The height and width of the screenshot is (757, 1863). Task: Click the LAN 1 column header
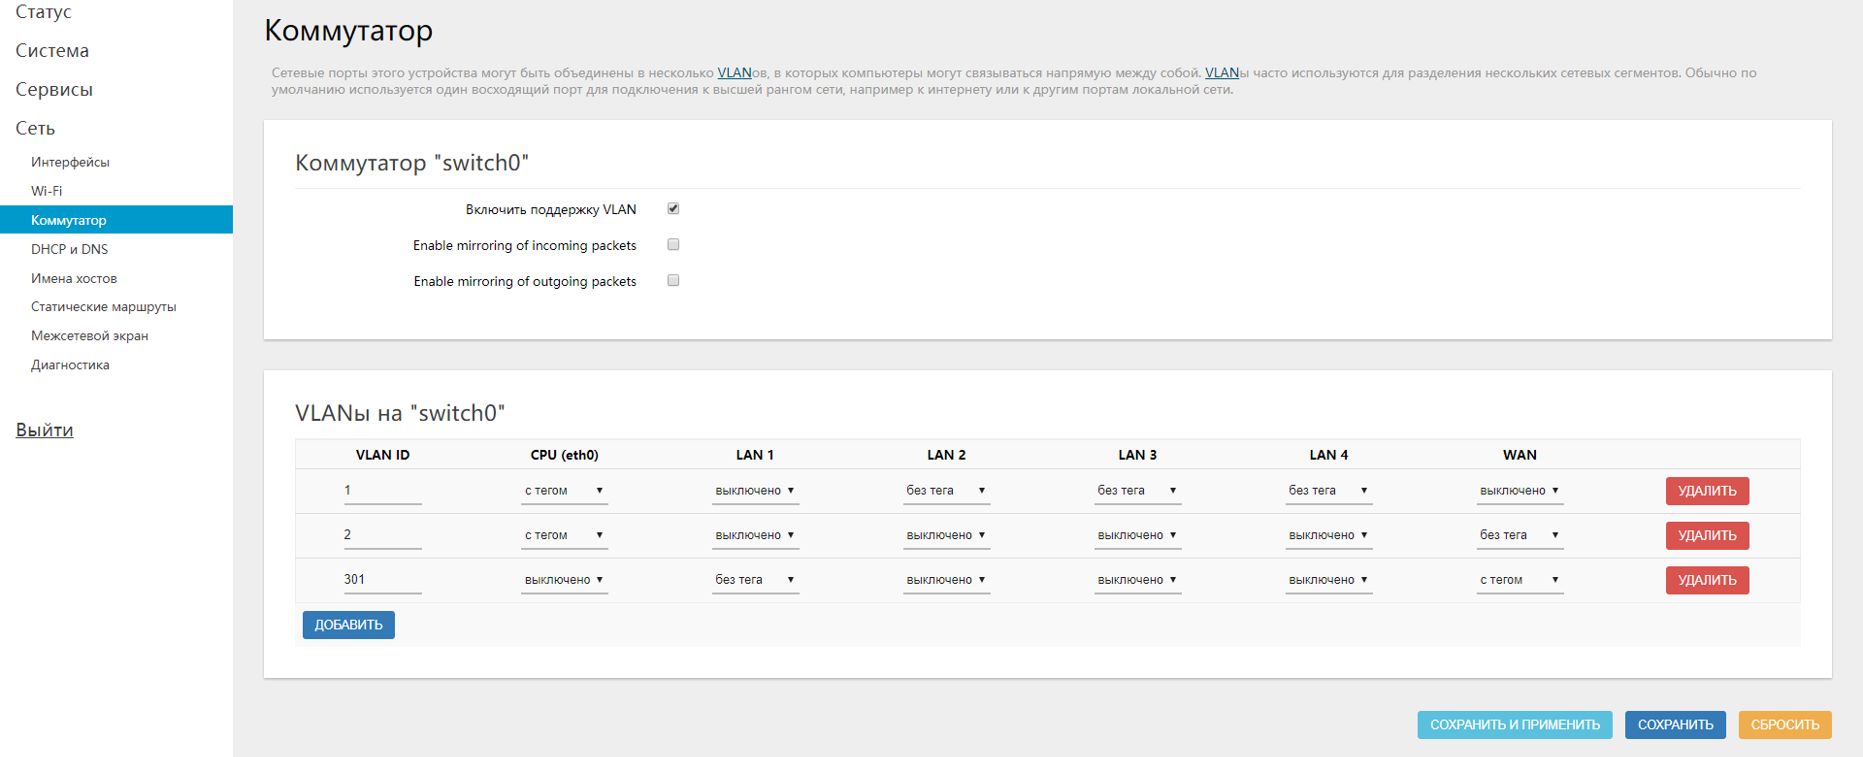coord(755,455)
